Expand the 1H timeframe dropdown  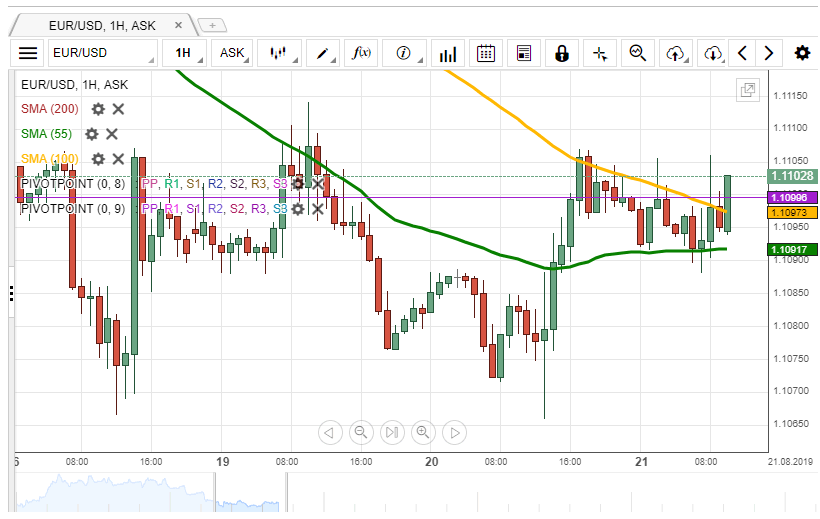187,53
